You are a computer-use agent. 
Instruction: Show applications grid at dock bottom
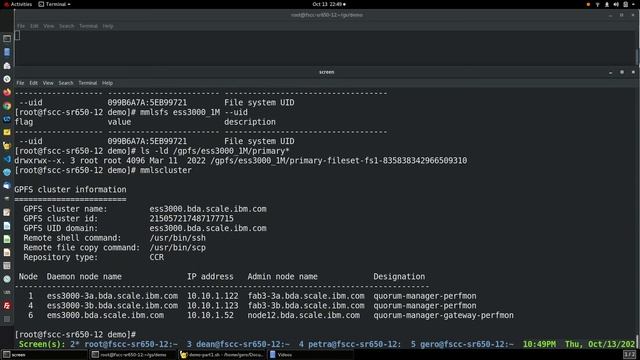(7, 319)
